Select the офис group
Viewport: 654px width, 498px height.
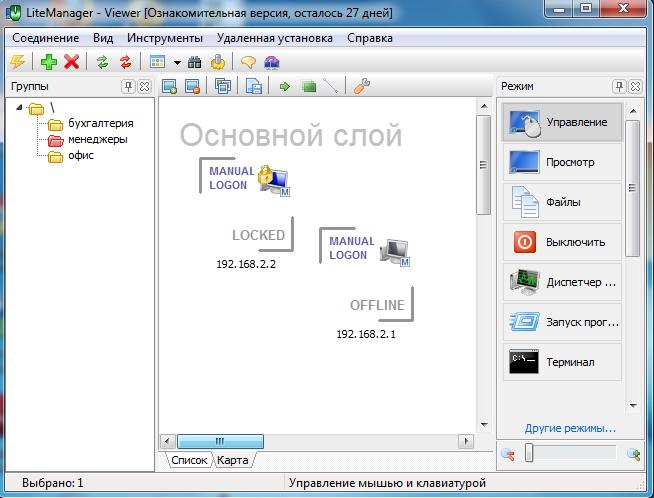(x=81, y=156)
